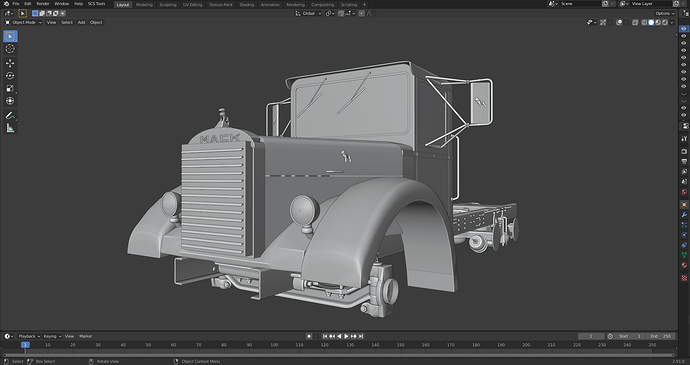Switch to Rendered viewport shading
The height and width of the screenshot is (365, 690).
click(x=665, y=22)
